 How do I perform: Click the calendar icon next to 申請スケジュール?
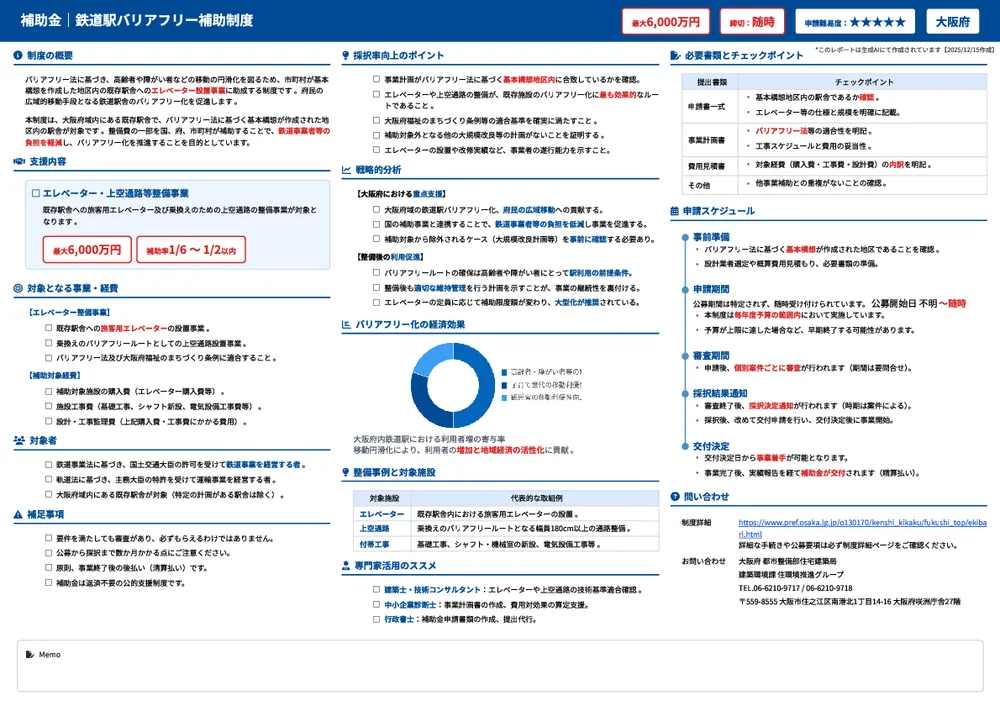[674, 211]
